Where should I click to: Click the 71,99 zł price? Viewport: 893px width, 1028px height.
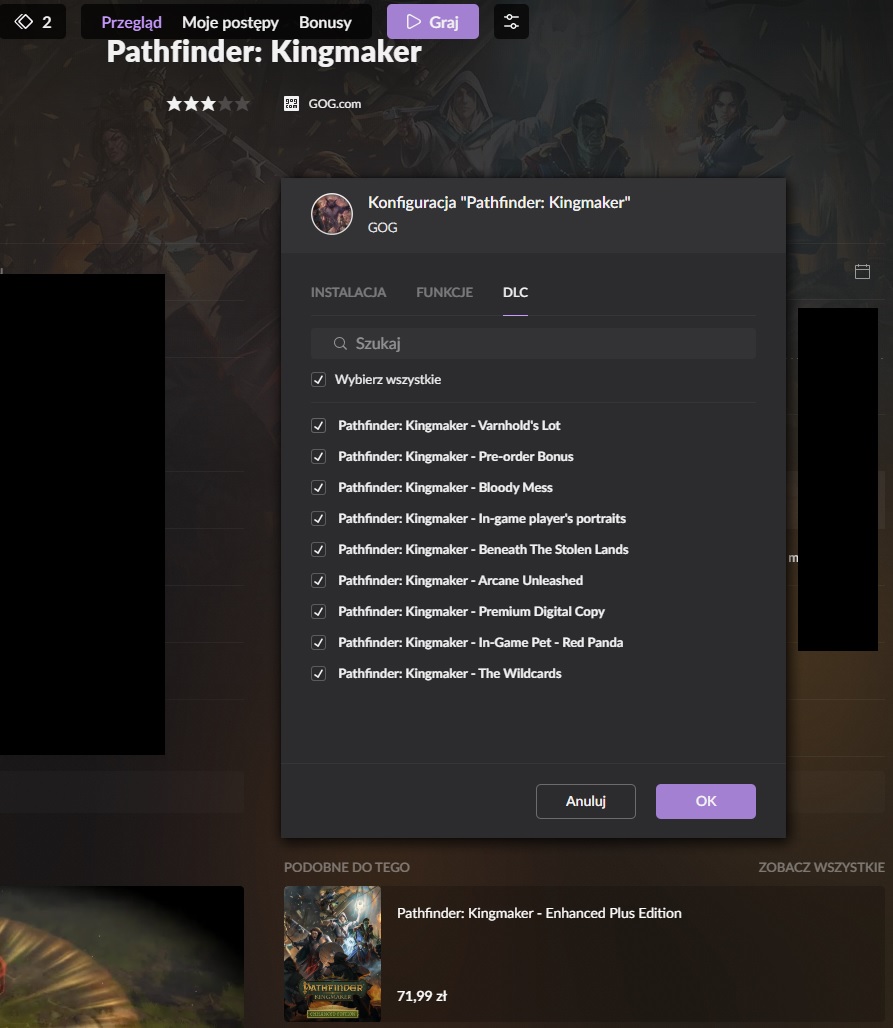click(x=422, y=997)
